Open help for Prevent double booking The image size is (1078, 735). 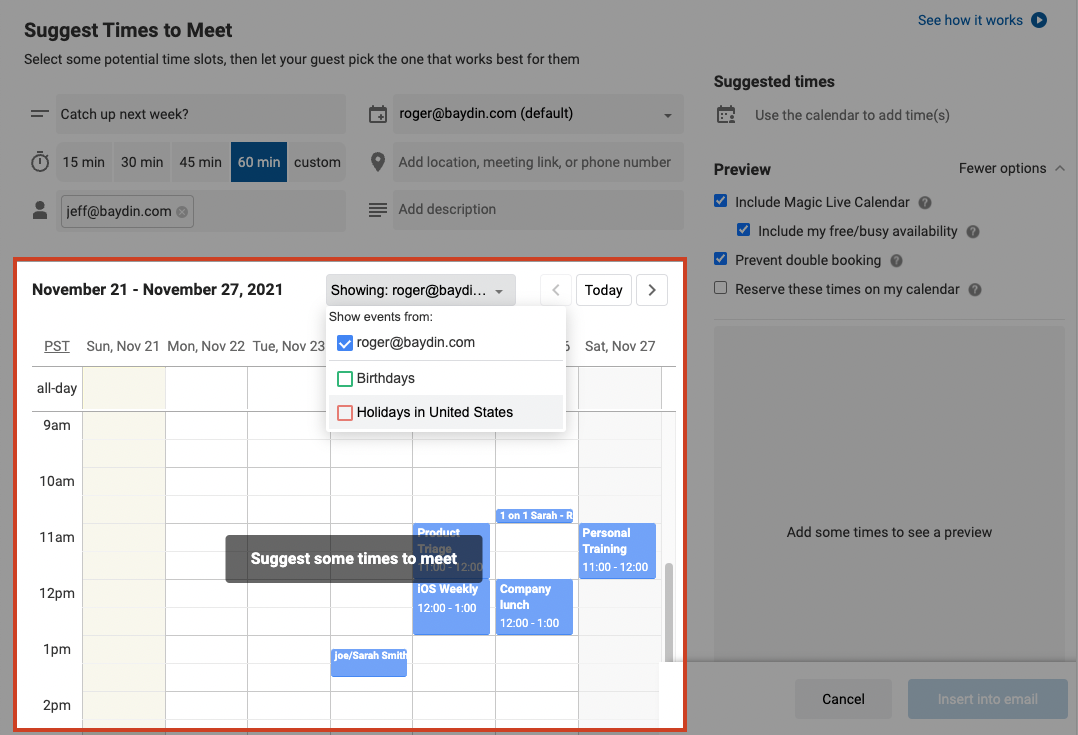896,261
